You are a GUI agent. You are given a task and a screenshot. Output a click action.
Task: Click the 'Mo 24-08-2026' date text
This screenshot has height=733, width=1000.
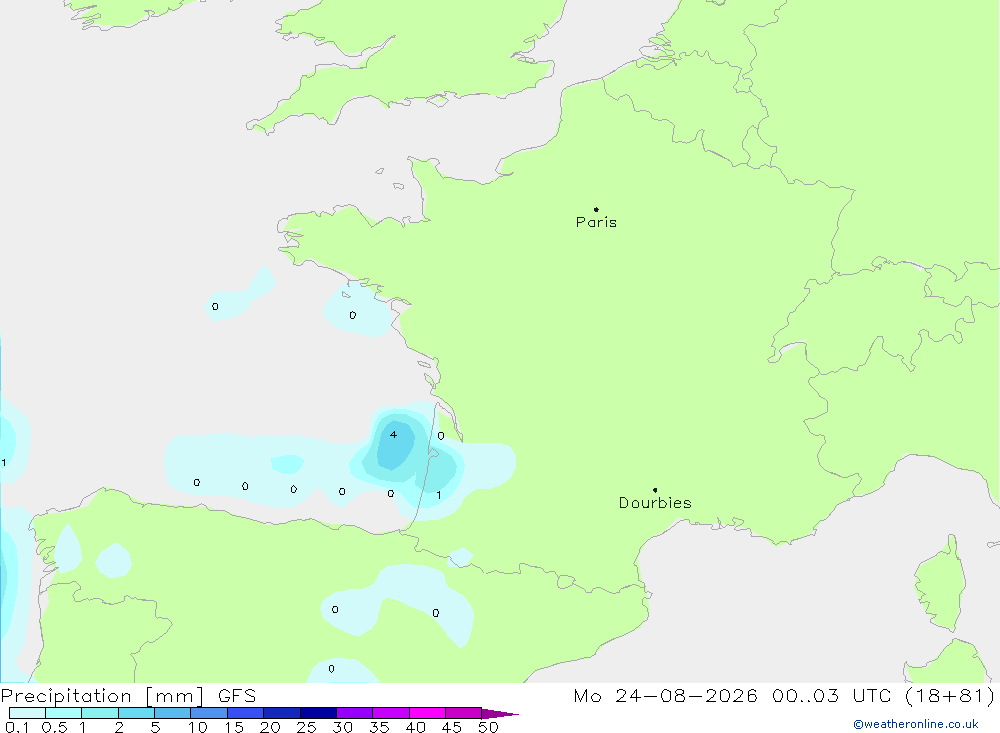click(665, 695)
